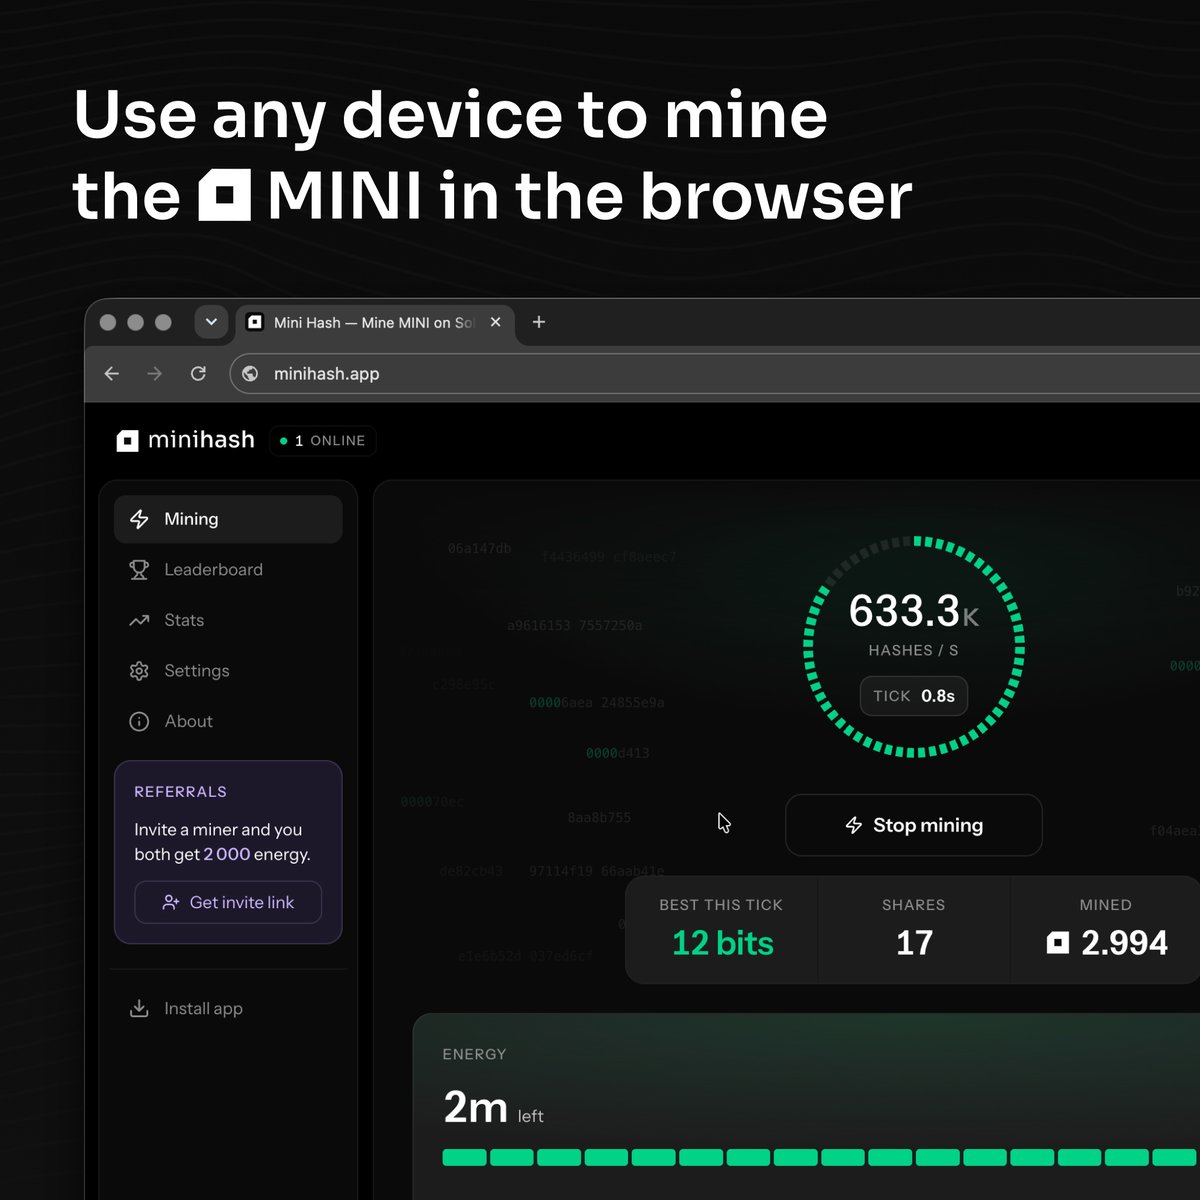Viewport: 1200px width, 1200px height.
Task: Click the 12 bits best tick value
Action: [723, 943]
